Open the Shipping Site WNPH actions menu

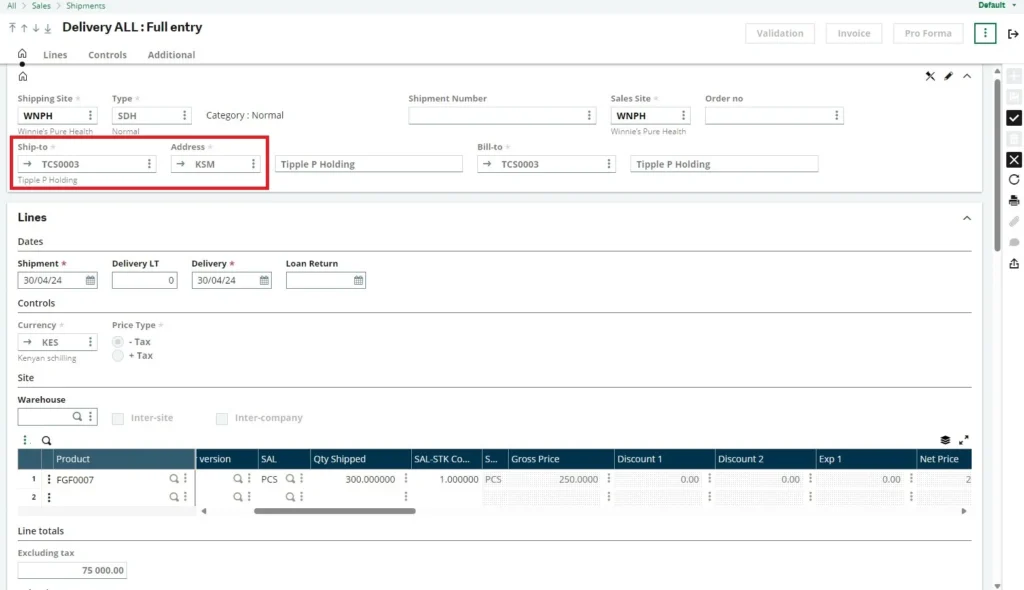click(x=90, y=116)
